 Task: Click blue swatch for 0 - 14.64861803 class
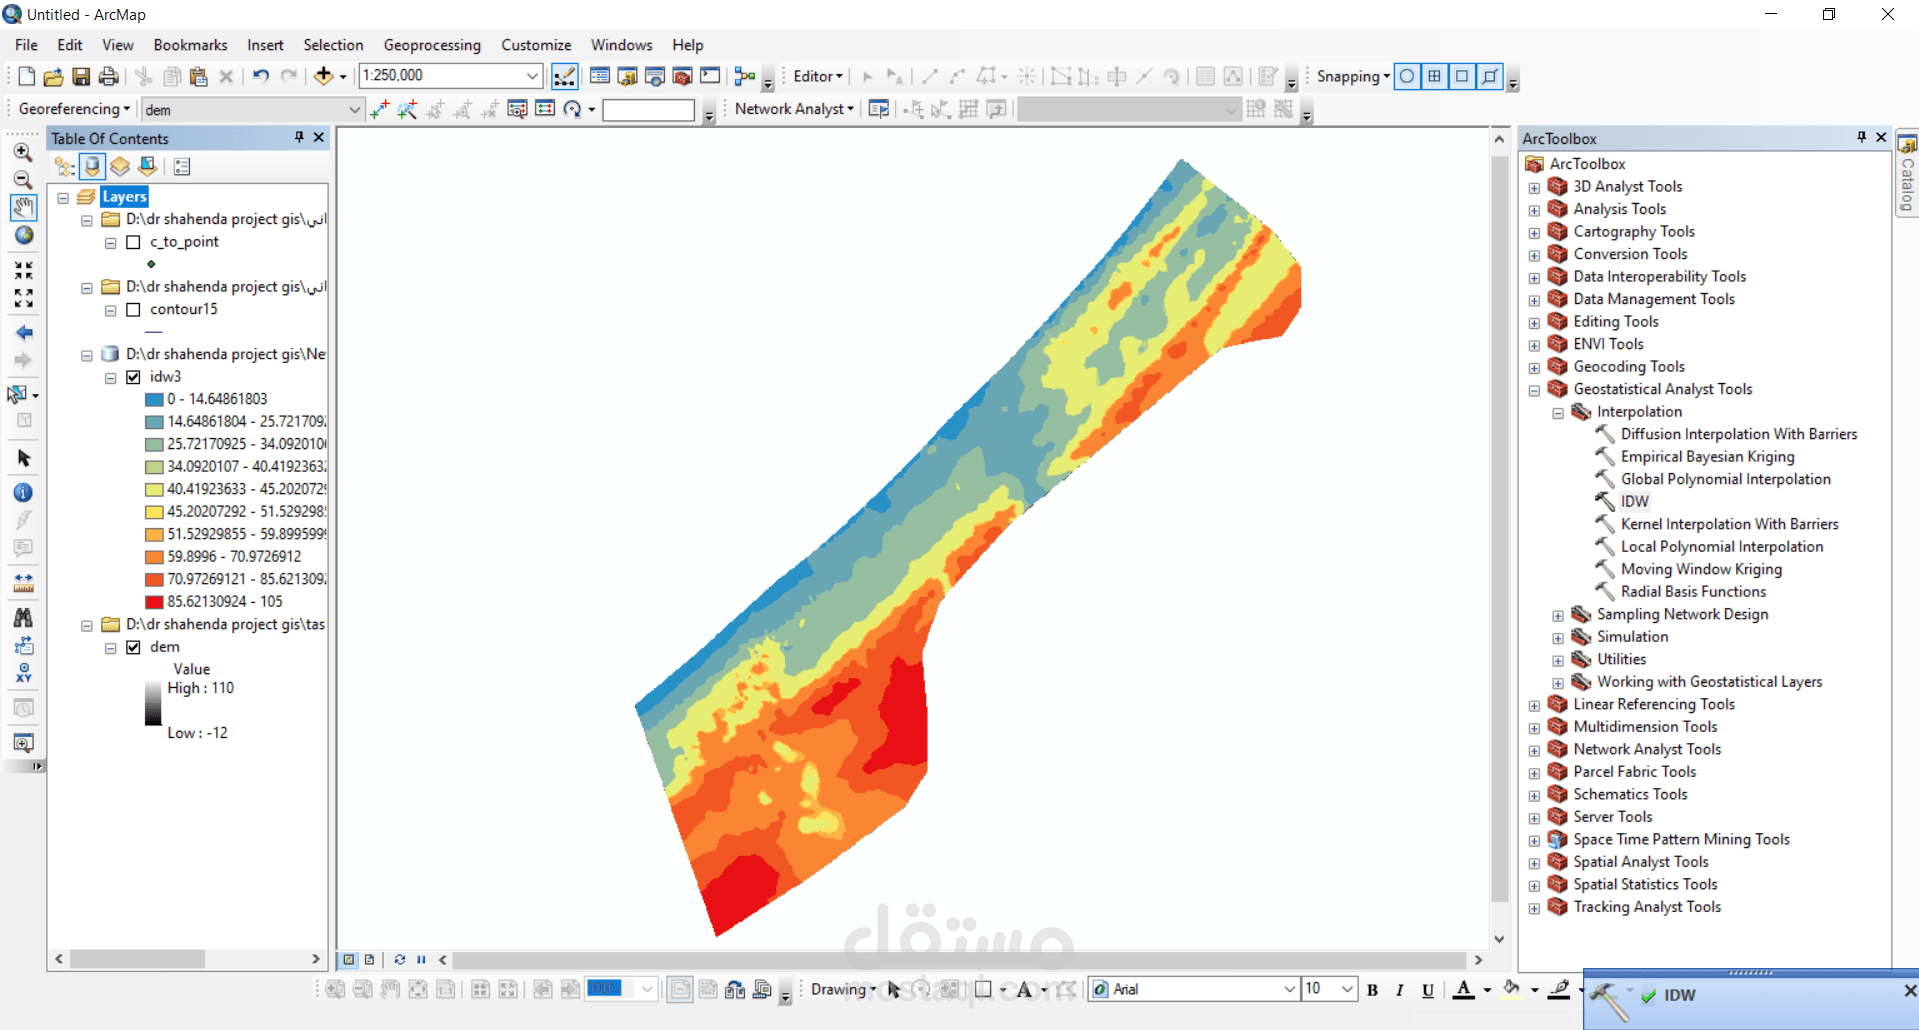point(154,399)
